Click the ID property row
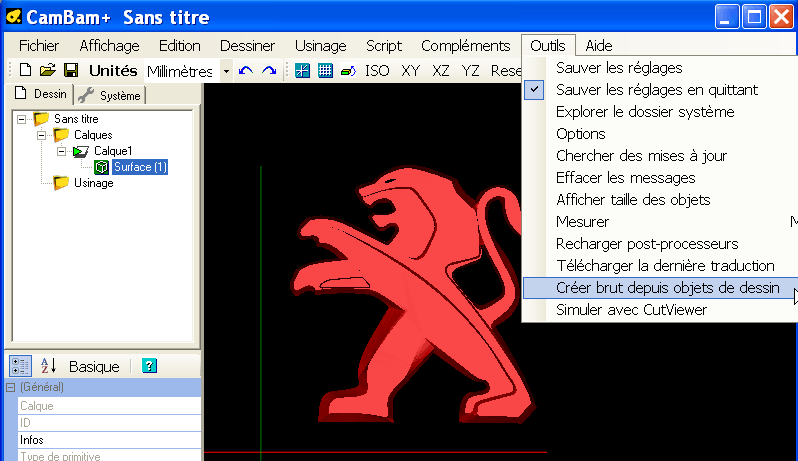Image resolution: width=798 pixels, height=461 pixels. [x=109, y=423]
